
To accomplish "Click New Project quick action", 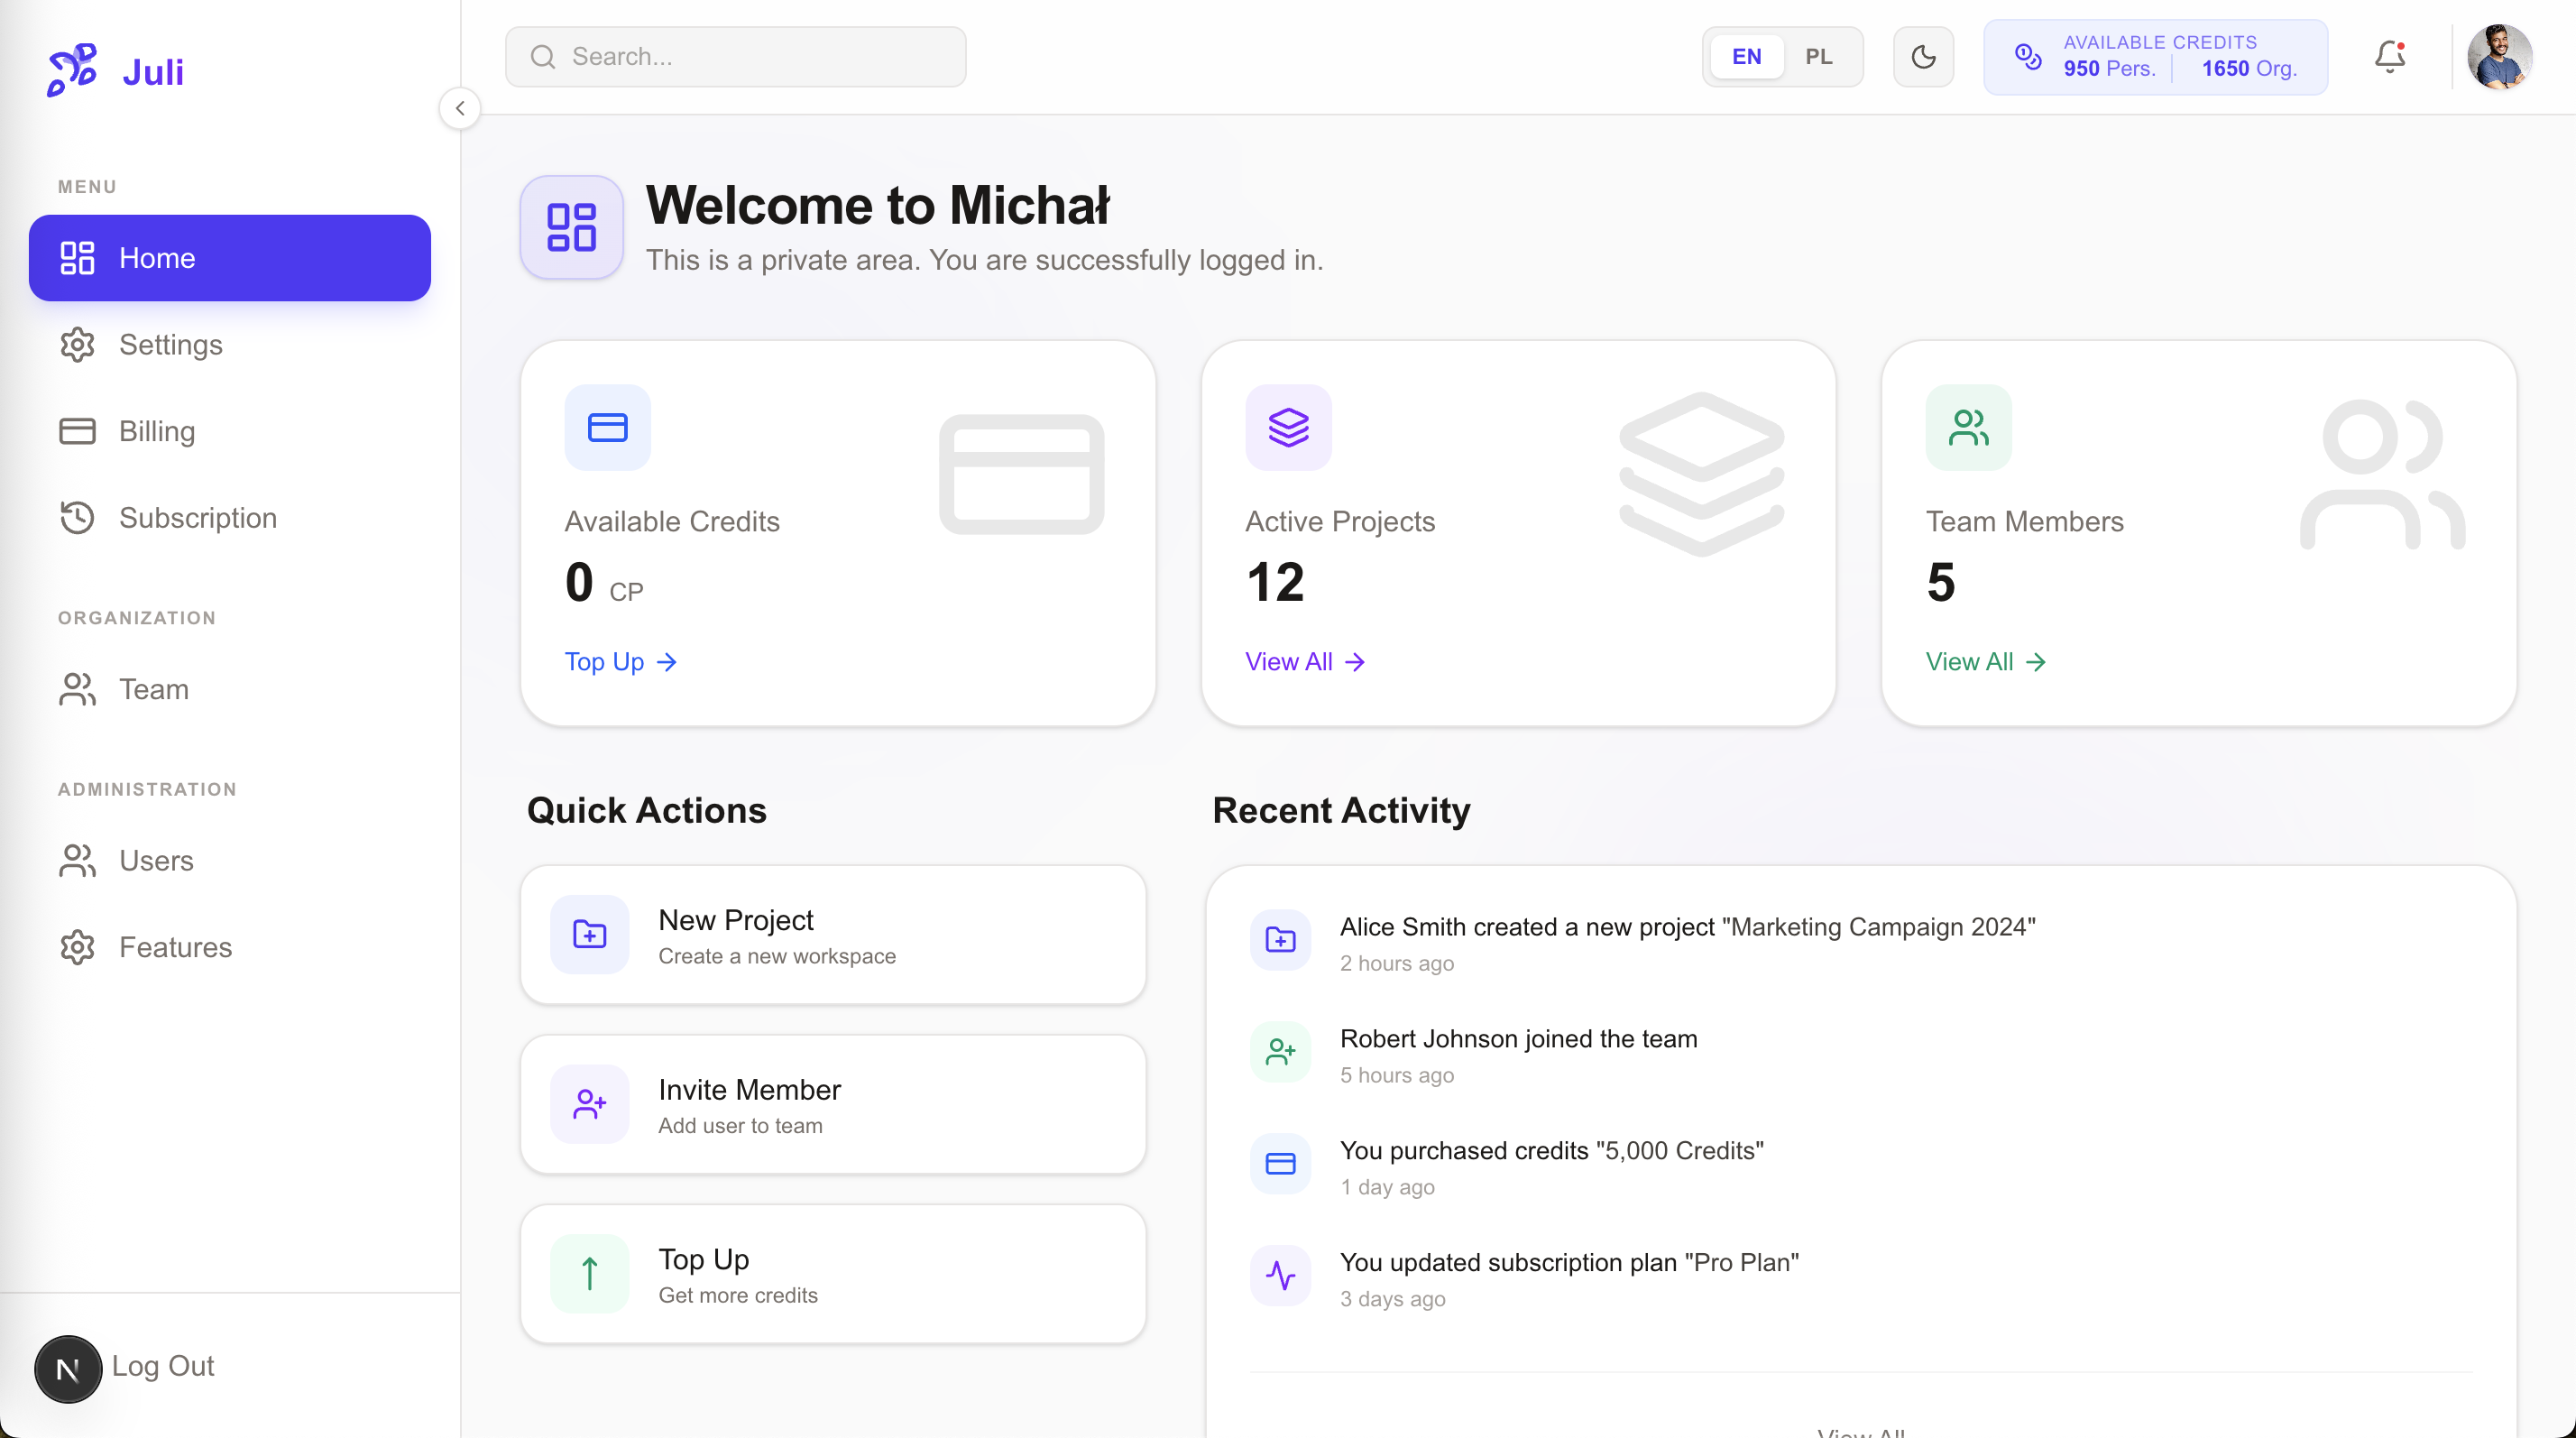I will point(833,934).
